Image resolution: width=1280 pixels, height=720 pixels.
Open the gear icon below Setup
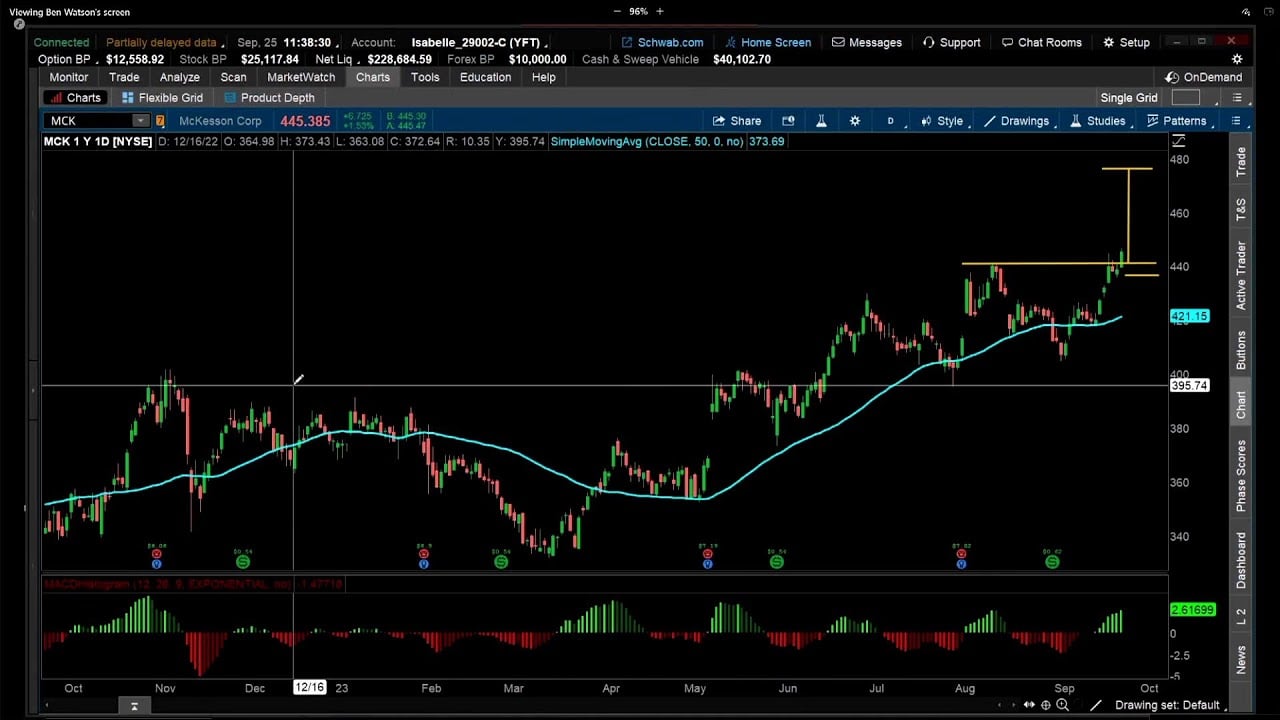(1237, 59)
